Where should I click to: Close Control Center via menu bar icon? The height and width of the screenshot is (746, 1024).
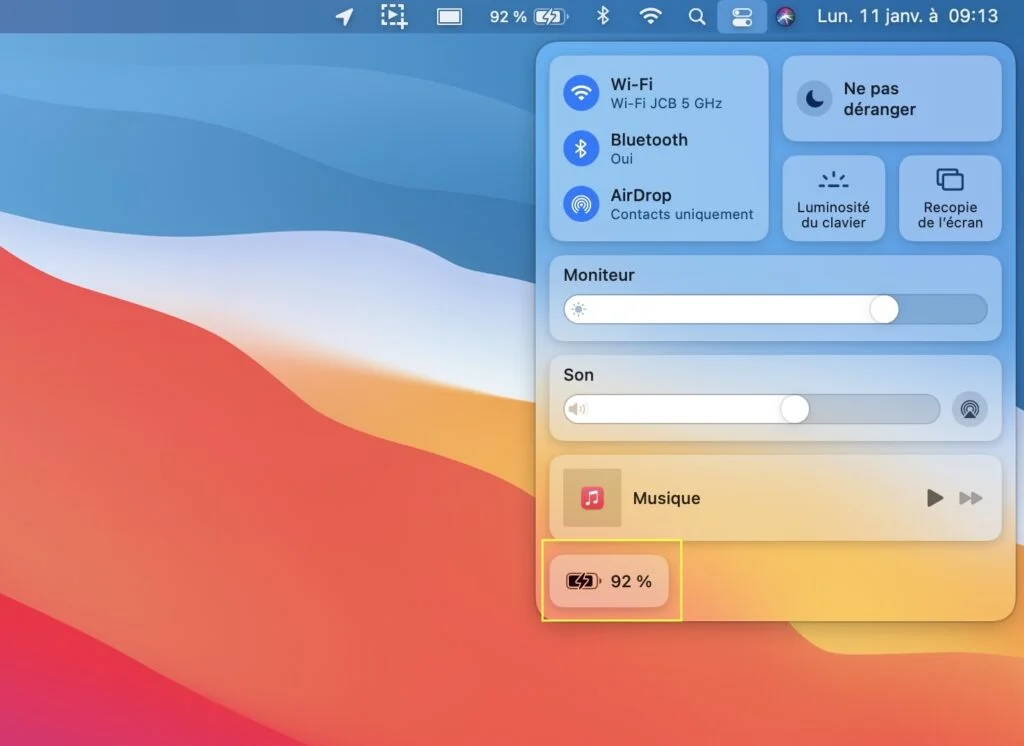[x=742, y=16]
